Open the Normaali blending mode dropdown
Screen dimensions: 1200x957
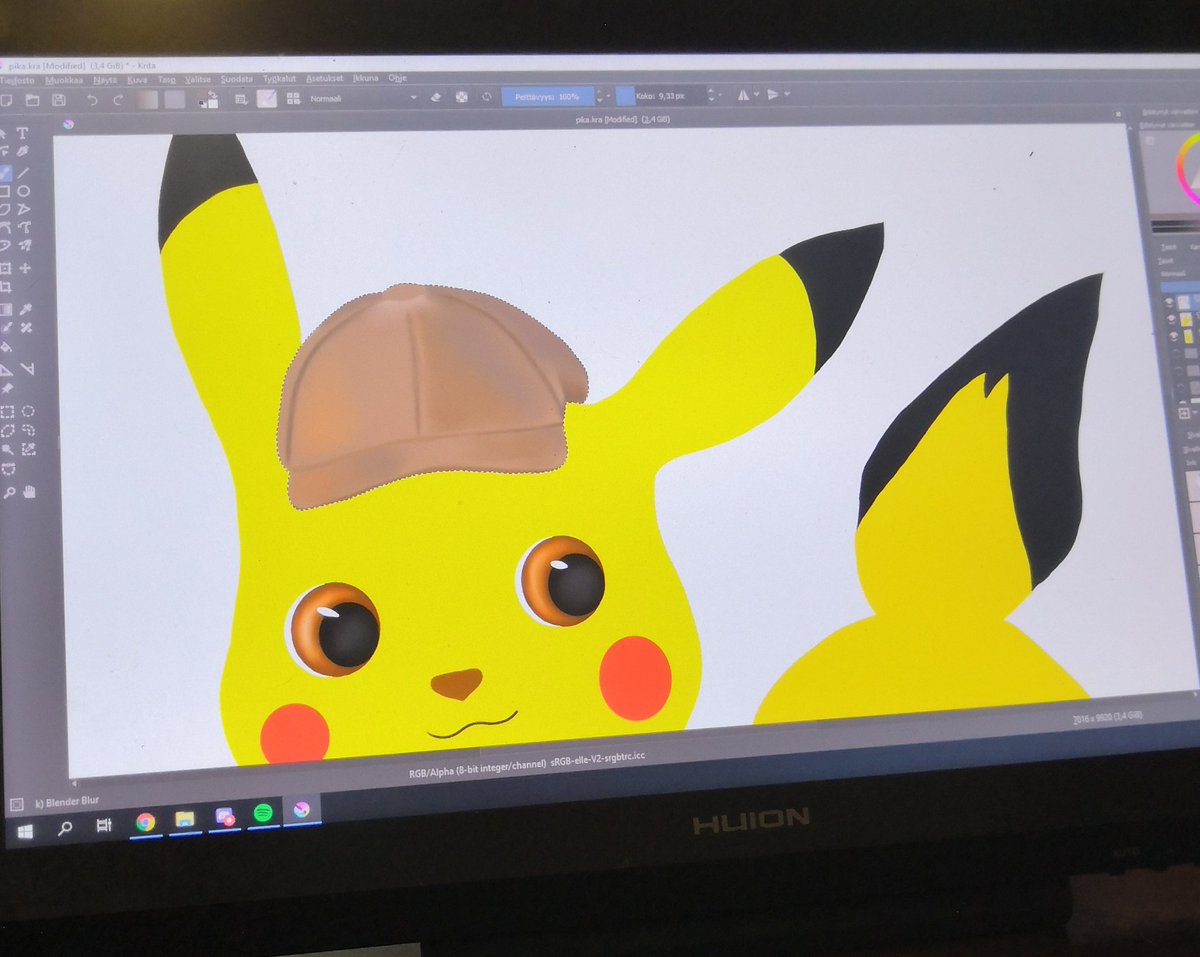coord(363,98)
